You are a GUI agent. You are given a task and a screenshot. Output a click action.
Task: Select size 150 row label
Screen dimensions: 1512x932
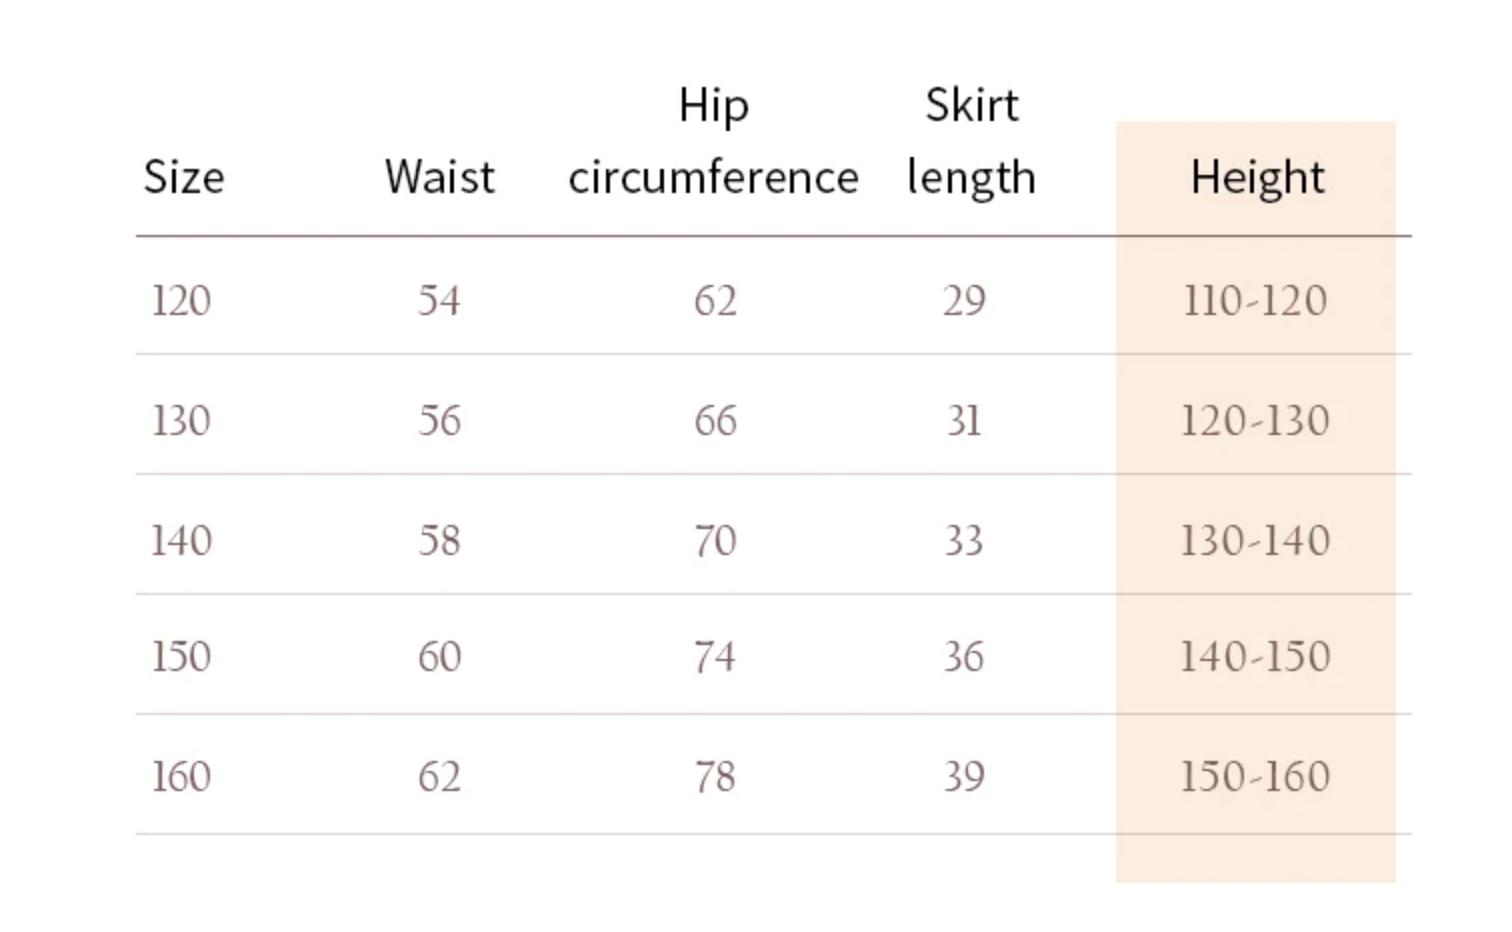click(x=181, y=656)
